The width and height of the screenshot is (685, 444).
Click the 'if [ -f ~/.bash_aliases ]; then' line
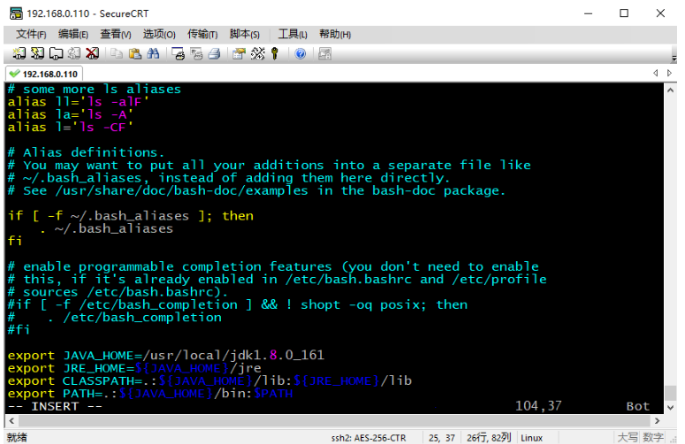(x=131, y=216)
